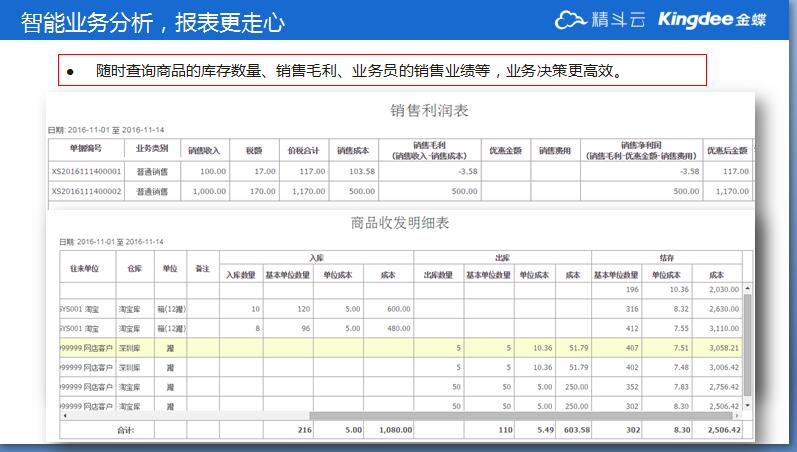
Task: Click the 销售成本 column header
Action: [x=353, y=150]
